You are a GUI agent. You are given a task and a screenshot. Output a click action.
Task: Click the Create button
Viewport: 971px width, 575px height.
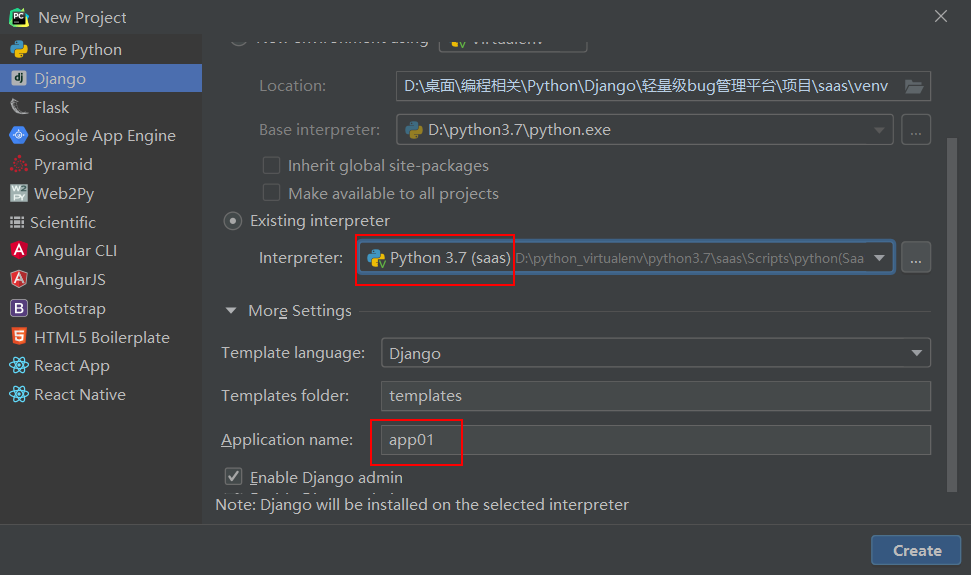pyautogui.click(x=916, y=550)
